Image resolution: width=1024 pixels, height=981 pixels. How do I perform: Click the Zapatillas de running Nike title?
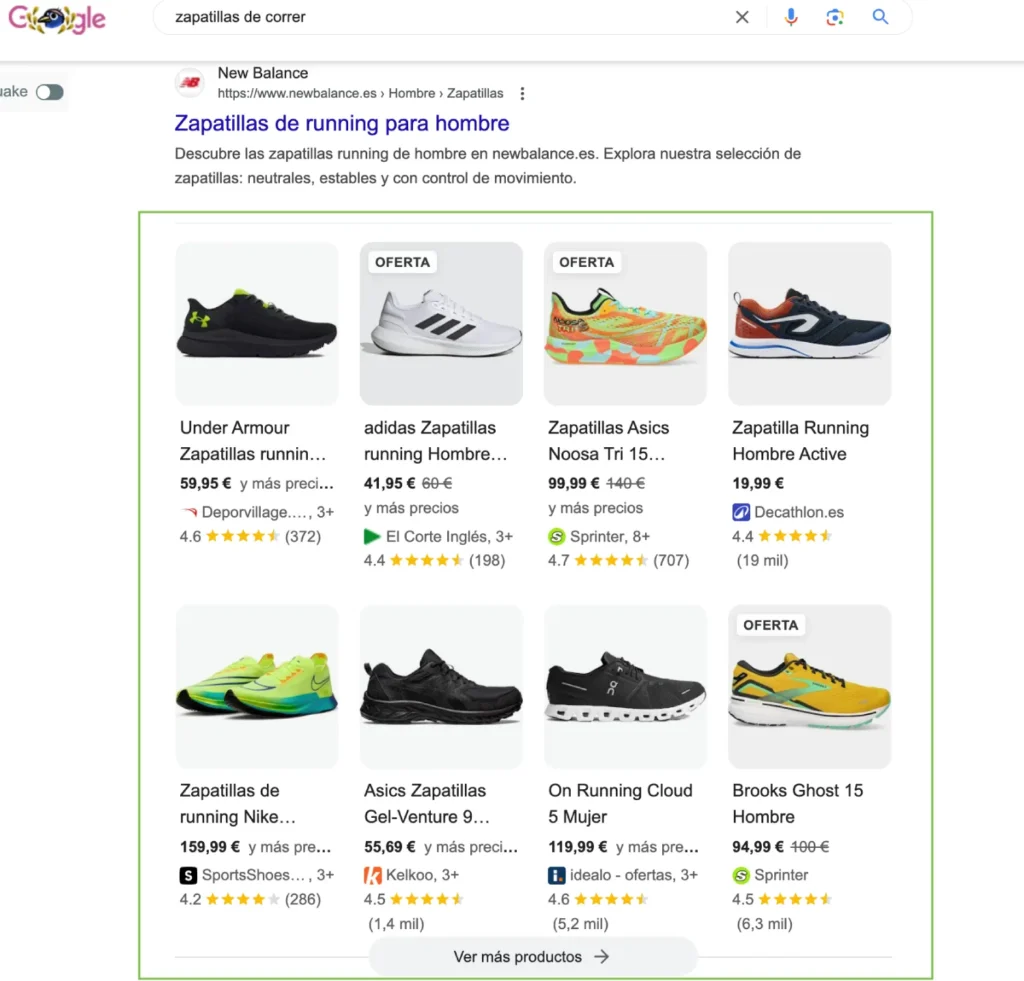click(x=238, y=803)
